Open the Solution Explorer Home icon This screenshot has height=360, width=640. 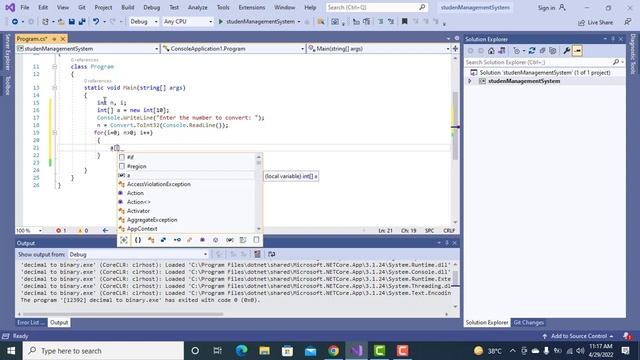click(x=491, y=51)
